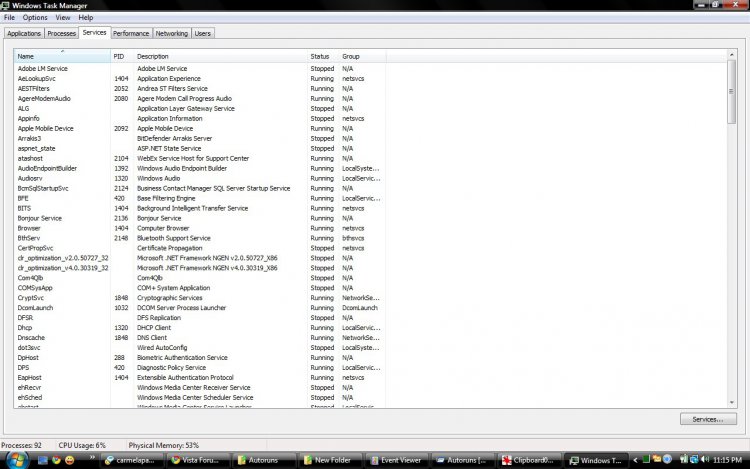Click volume speaker tray icon
Viewport: 750px width, 469px height.
click(705, 460)
